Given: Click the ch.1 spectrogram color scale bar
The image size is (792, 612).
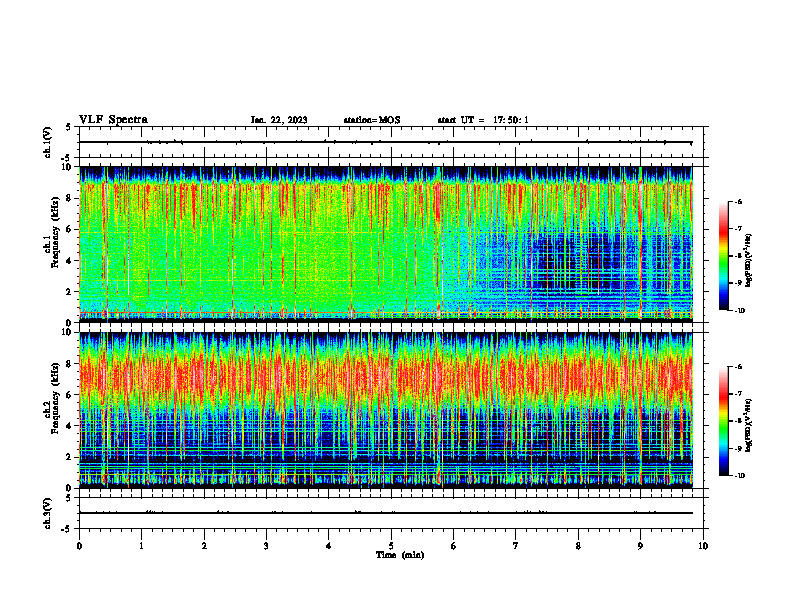Looking at the screenshot, I should coord(723,256).
